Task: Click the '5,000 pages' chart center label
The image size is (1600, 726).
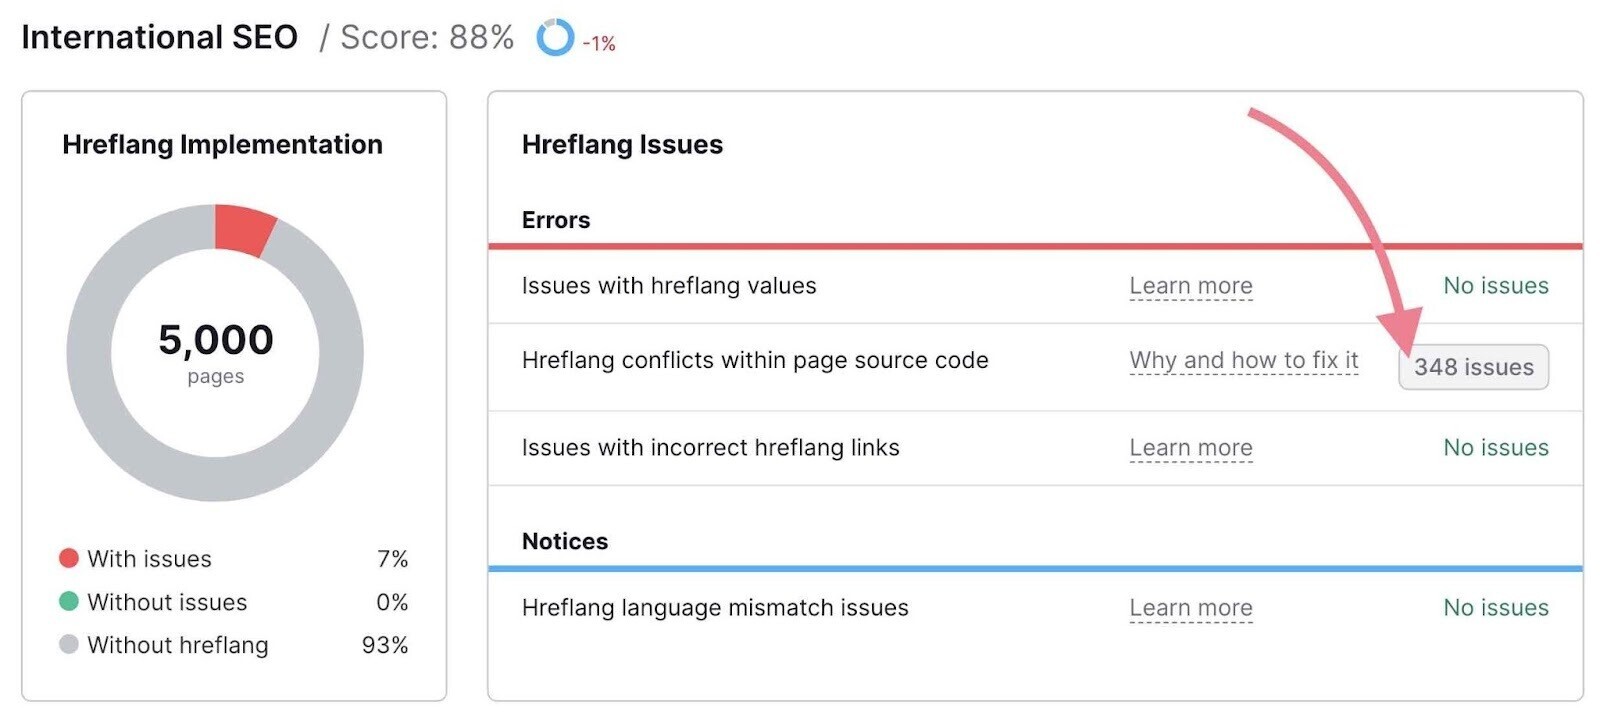Action: (x=216, y=348)
